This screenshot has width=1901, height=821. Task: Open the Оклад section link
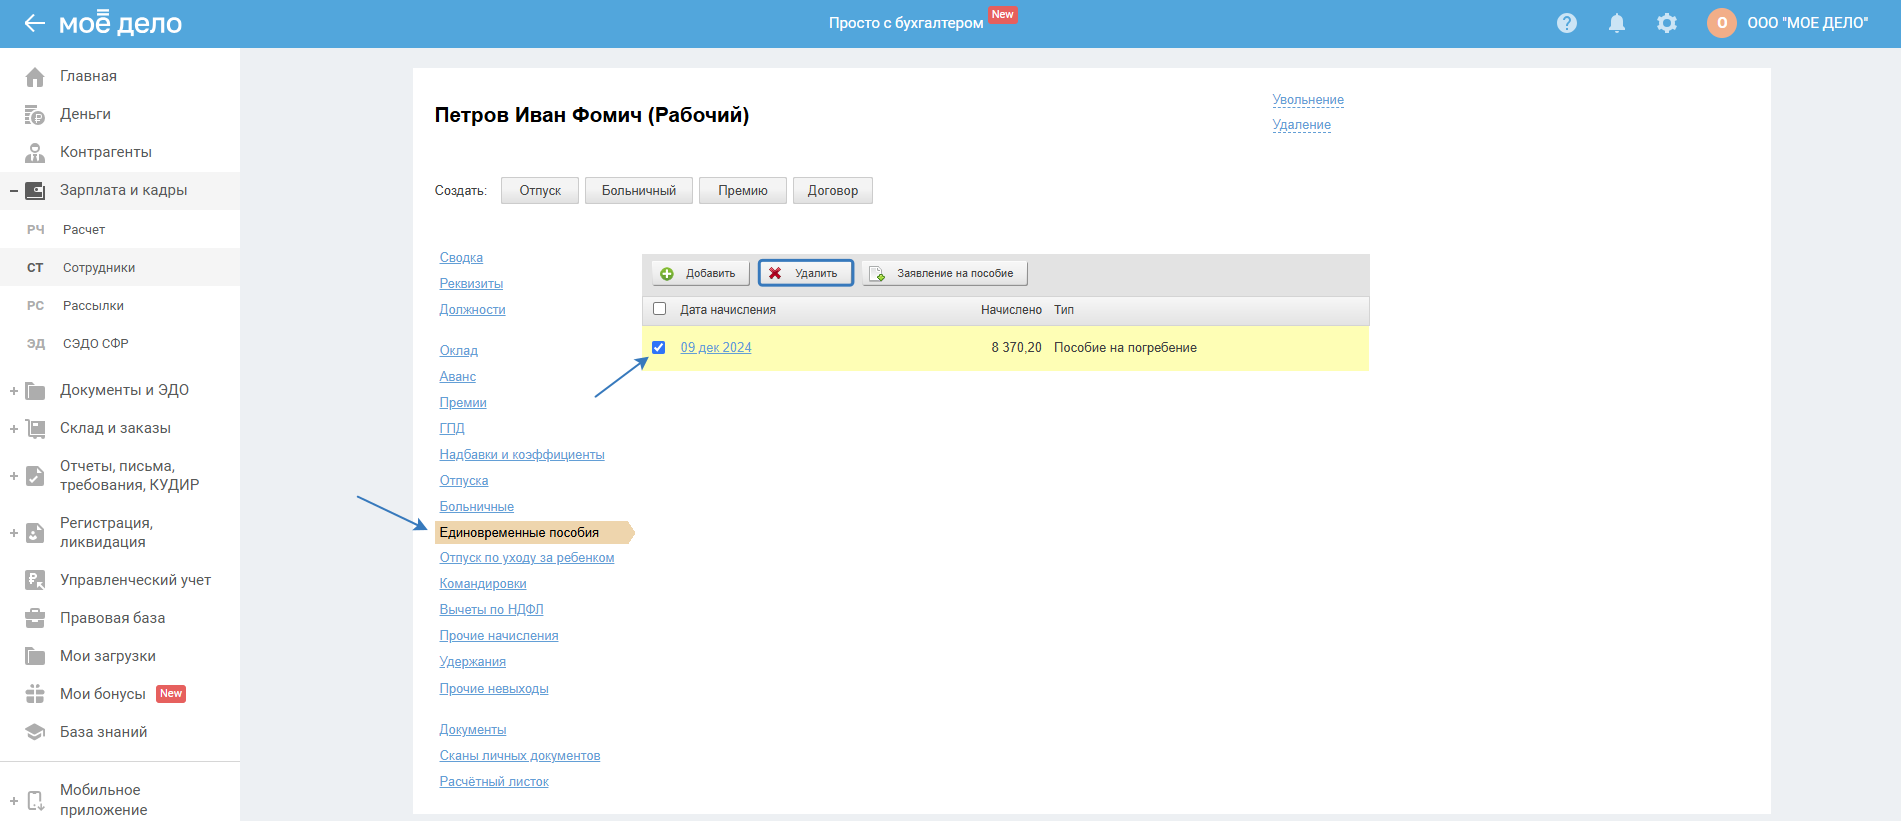pos(459,351)
